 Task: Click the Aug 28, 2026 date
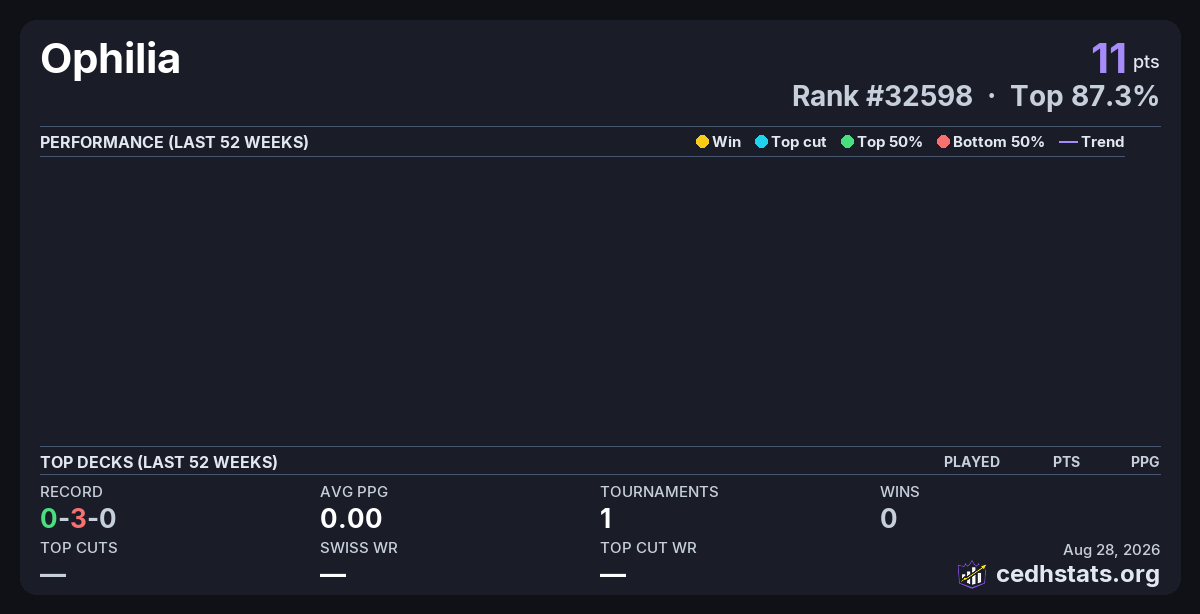[1112, 550]
